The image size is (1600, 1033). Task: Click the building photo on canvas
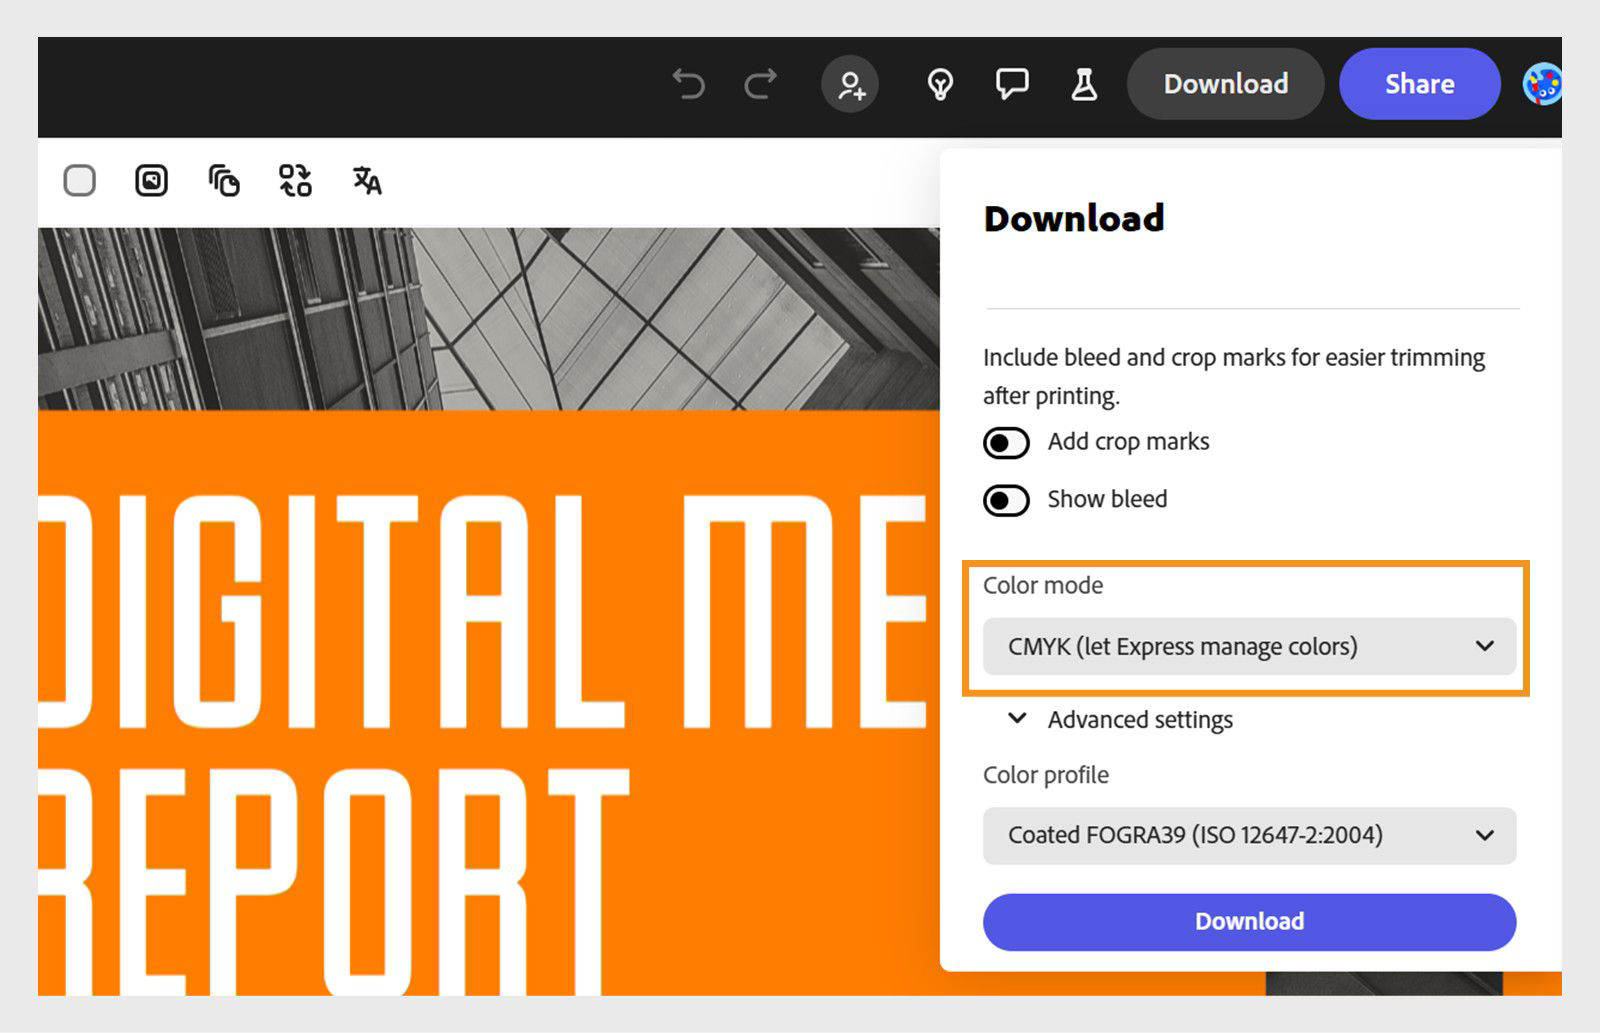pyautogui.click(x=488, y=319)
